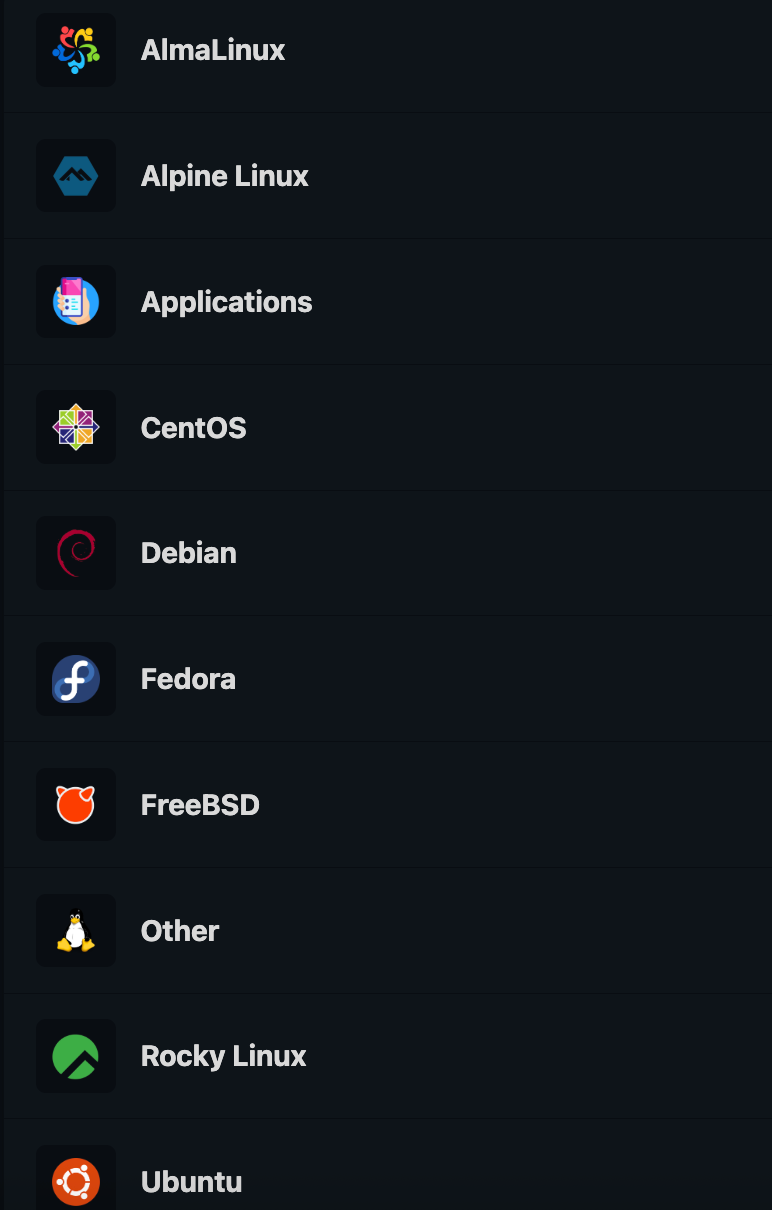Click the Debian swirl logo

pos(76,553)
